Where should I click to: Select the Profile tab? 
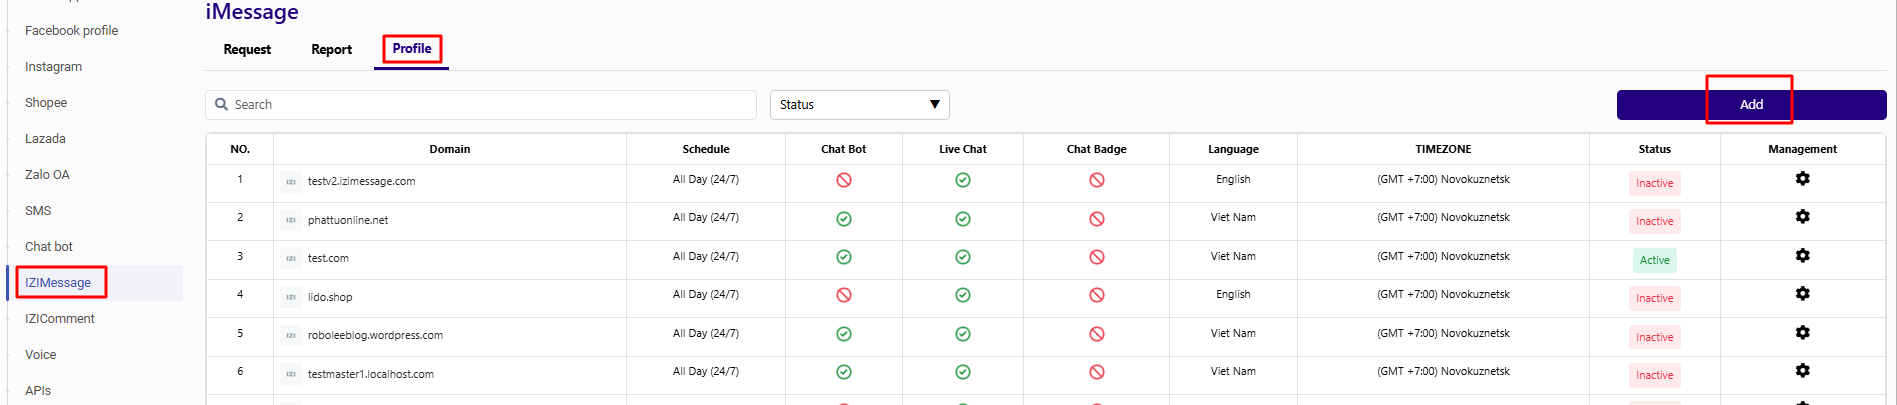[412, 48]
